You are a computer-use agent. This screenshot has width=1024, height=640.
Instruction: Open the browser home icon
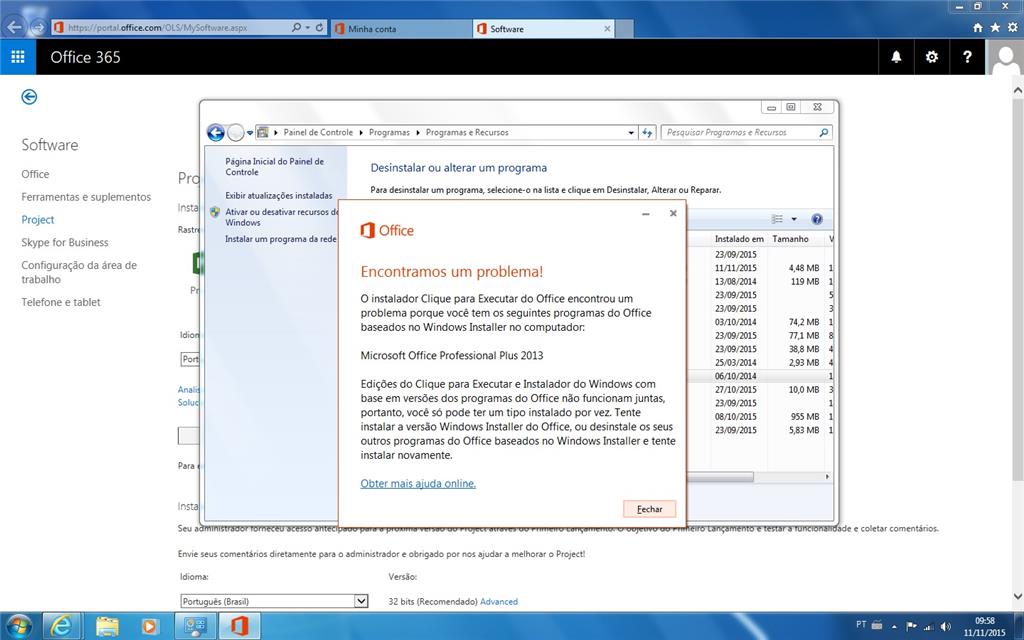(978, 27)
